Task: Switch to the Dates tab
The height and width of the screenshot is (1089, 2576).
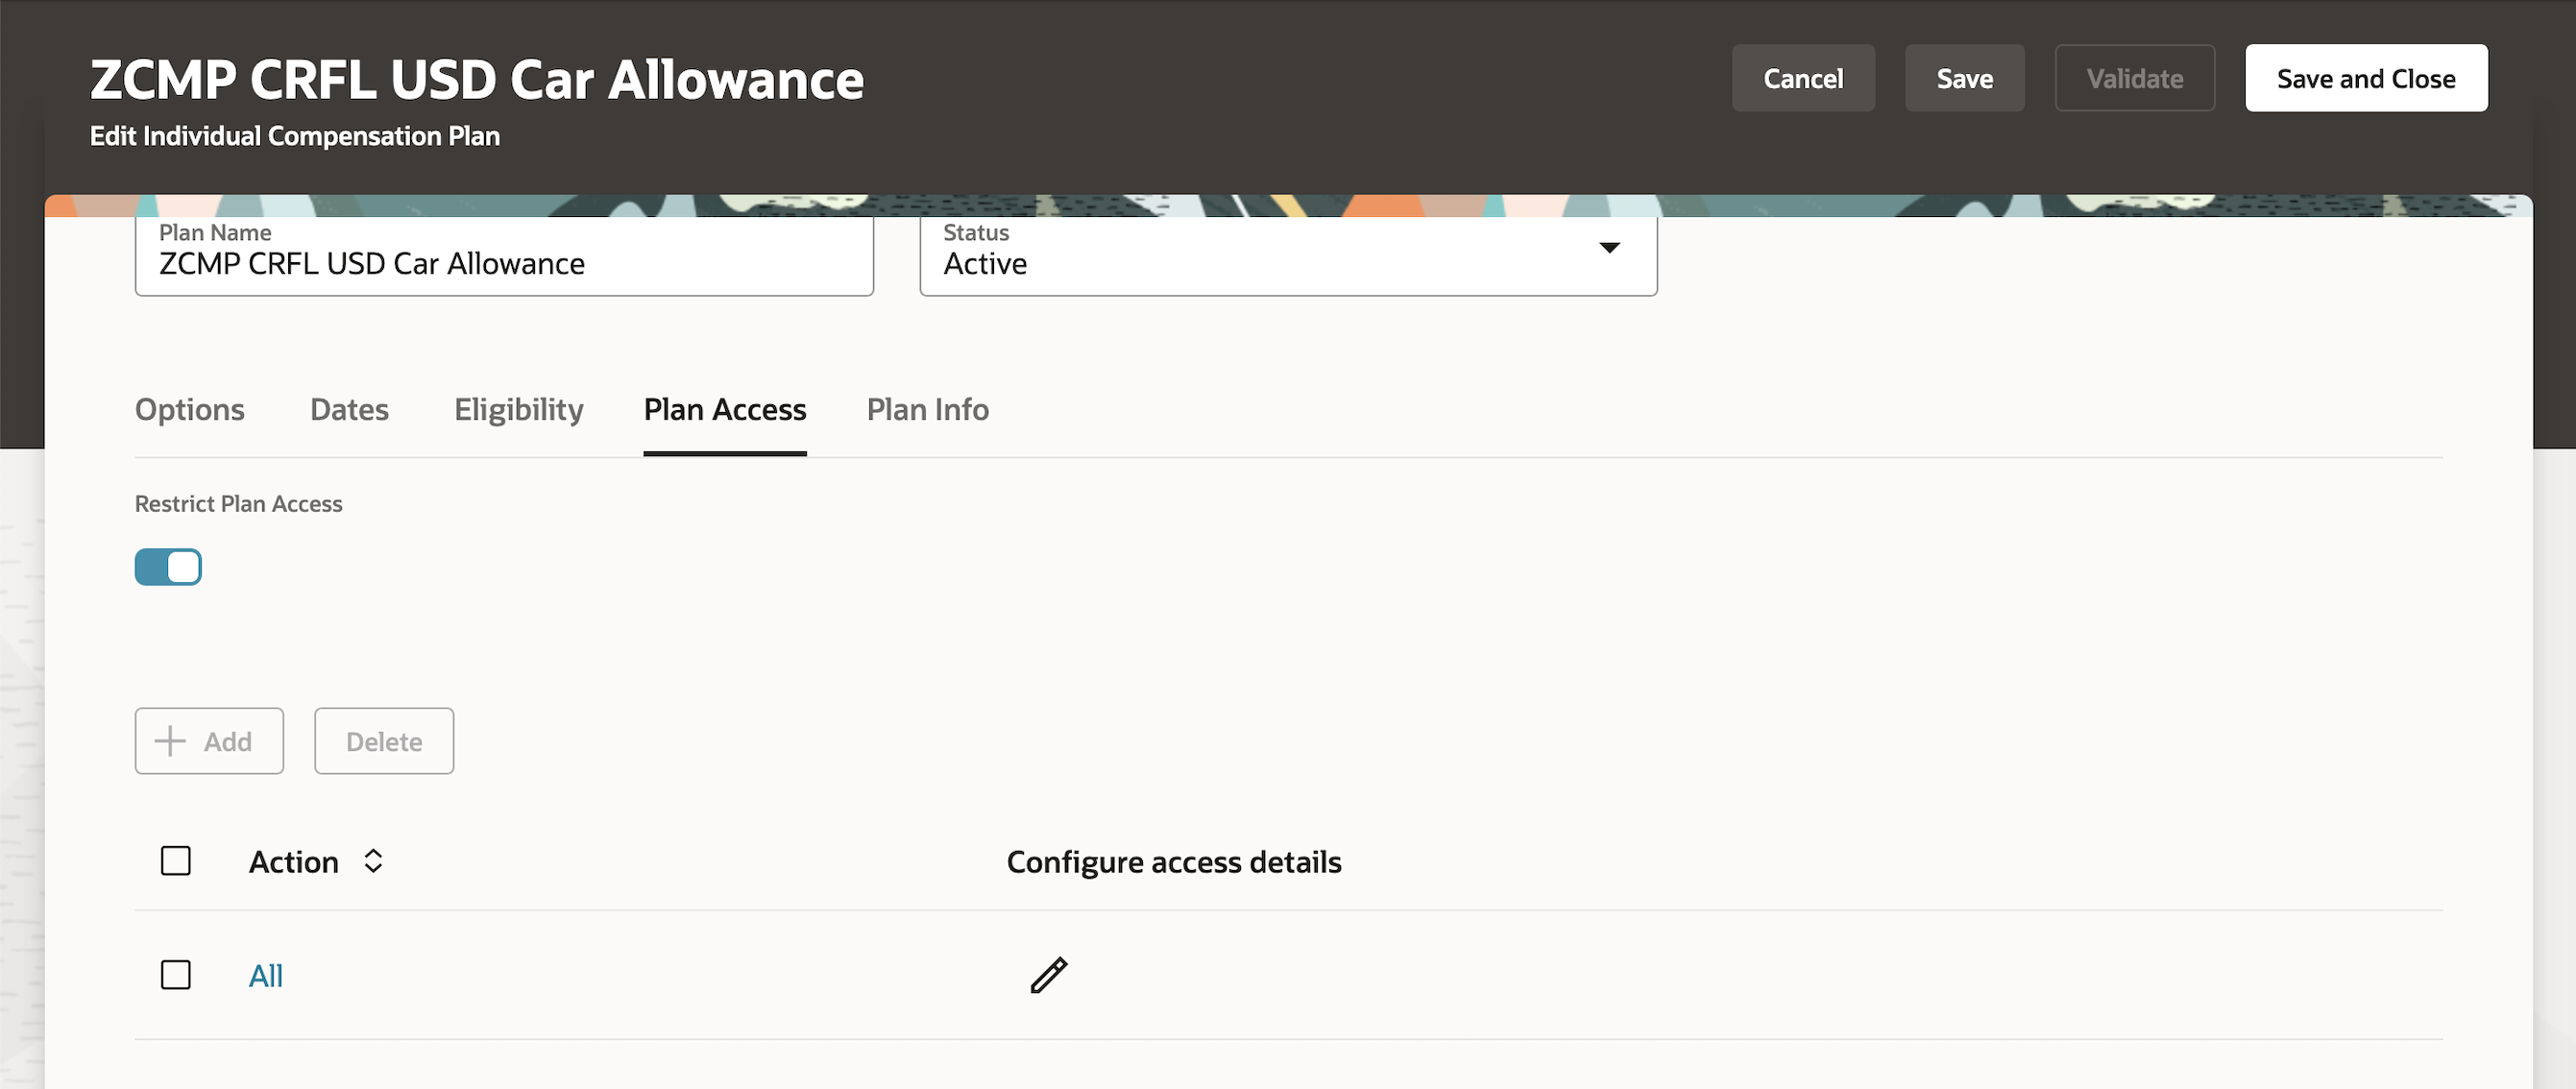Action: [349, 409]
